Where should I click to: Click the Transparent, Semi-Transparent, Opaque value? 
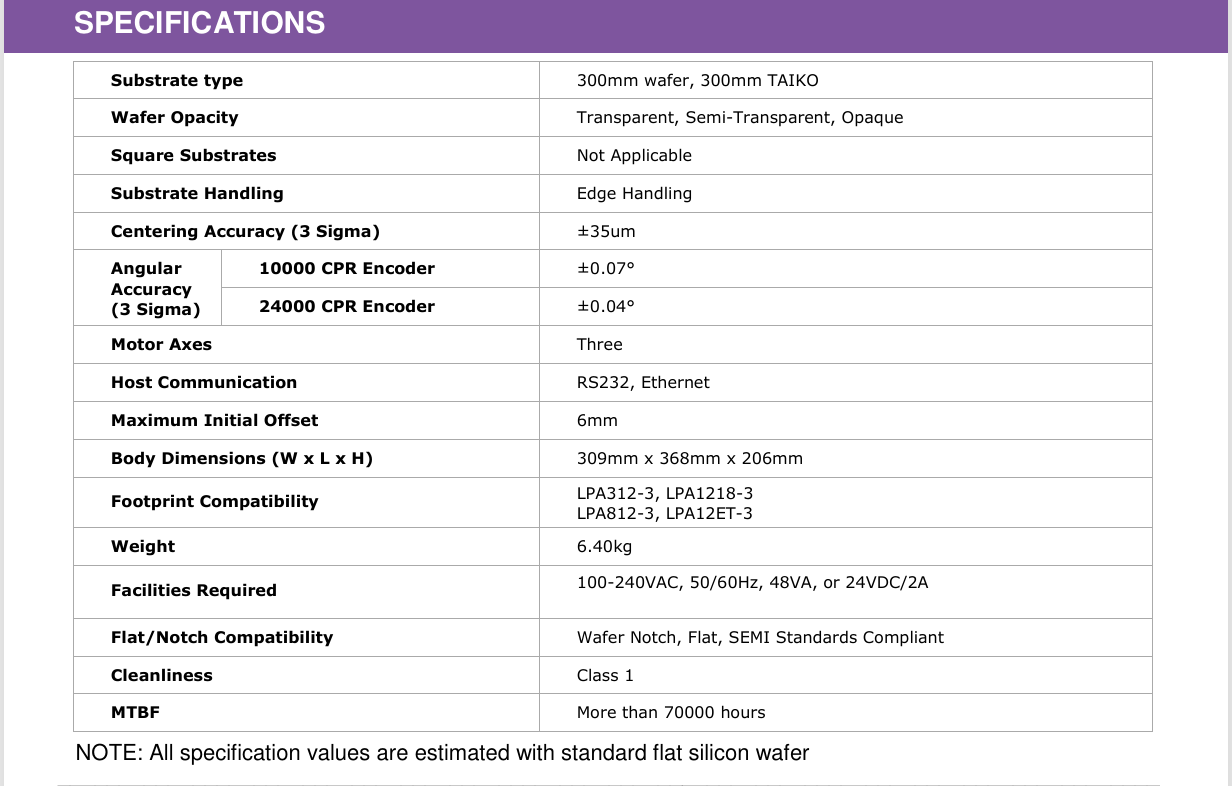pyautogui.click(x=740, y=117)
